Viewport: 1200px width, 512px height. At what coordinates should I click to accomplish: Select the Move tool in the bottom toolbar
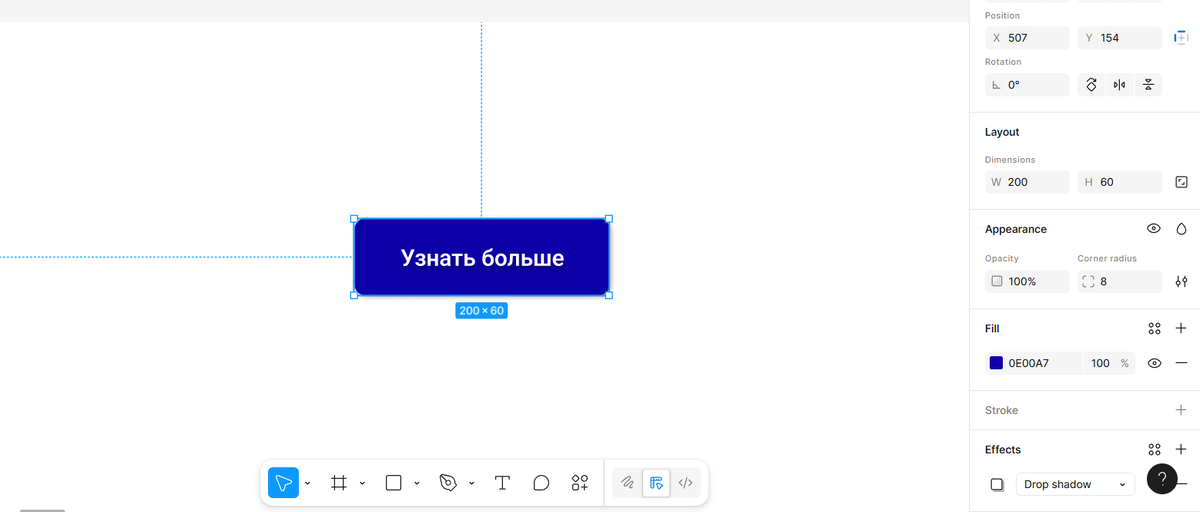(x=283, y=483)
